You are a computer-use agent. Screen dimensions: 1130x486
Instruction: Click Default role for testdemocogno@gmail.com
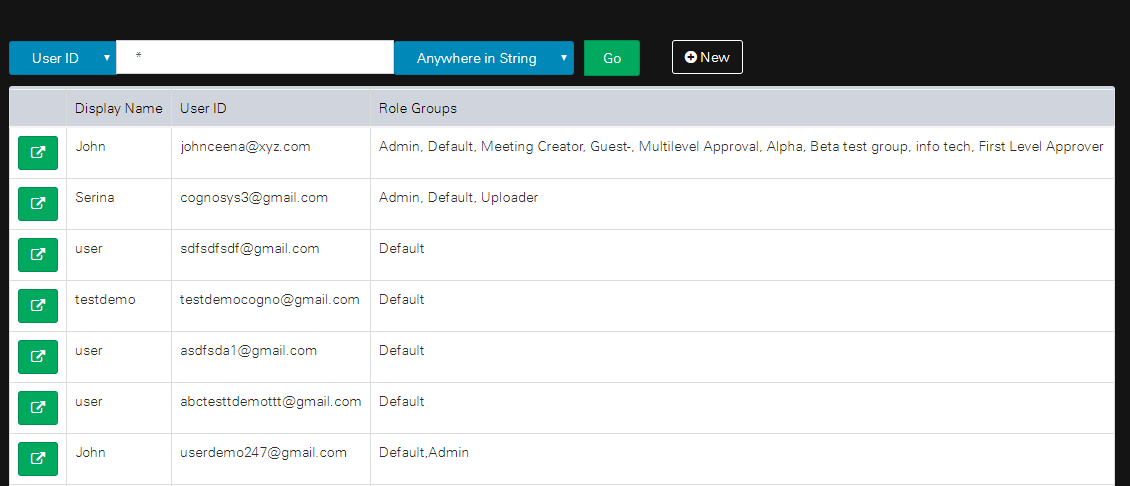401,299
